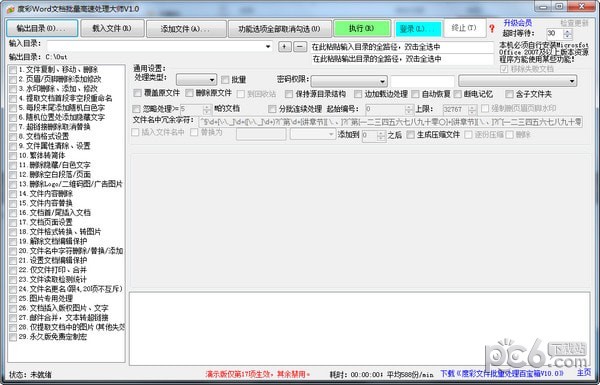This screenshot has width=600, height=385.
Task: Check item 10. 繁体转简体
Action: coord(13,156)
